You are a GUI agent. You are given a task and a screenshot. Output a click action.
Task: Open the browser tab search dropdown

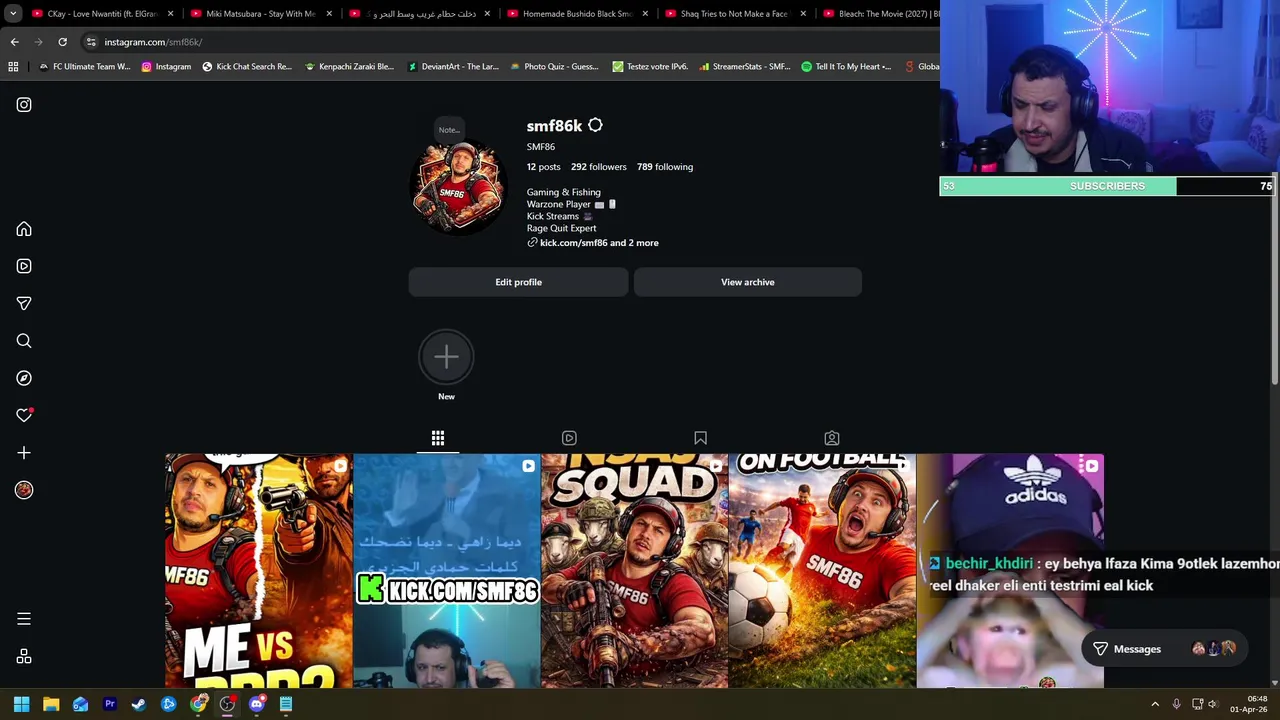point(13,14)
